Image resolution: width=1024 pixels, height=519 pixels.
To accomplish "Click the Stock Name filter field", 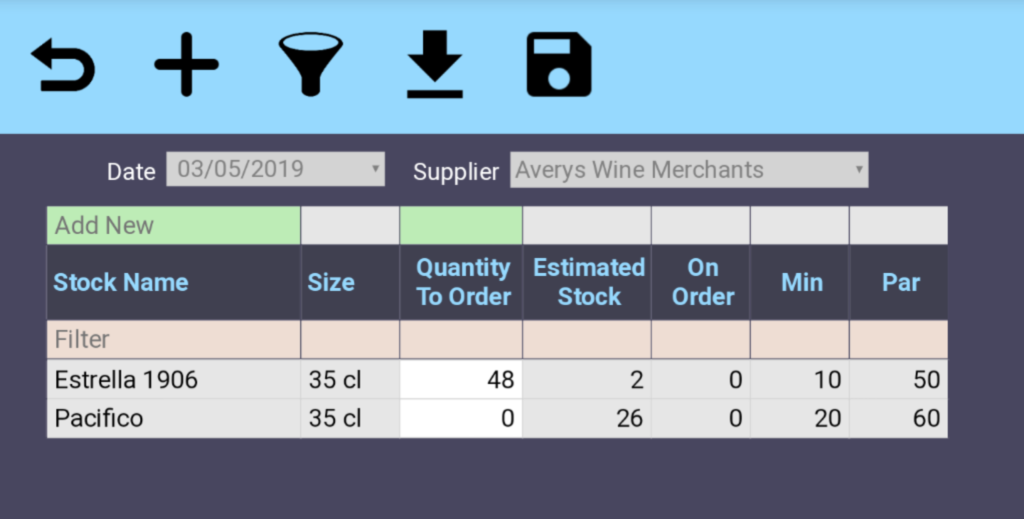I will (173, 340).
